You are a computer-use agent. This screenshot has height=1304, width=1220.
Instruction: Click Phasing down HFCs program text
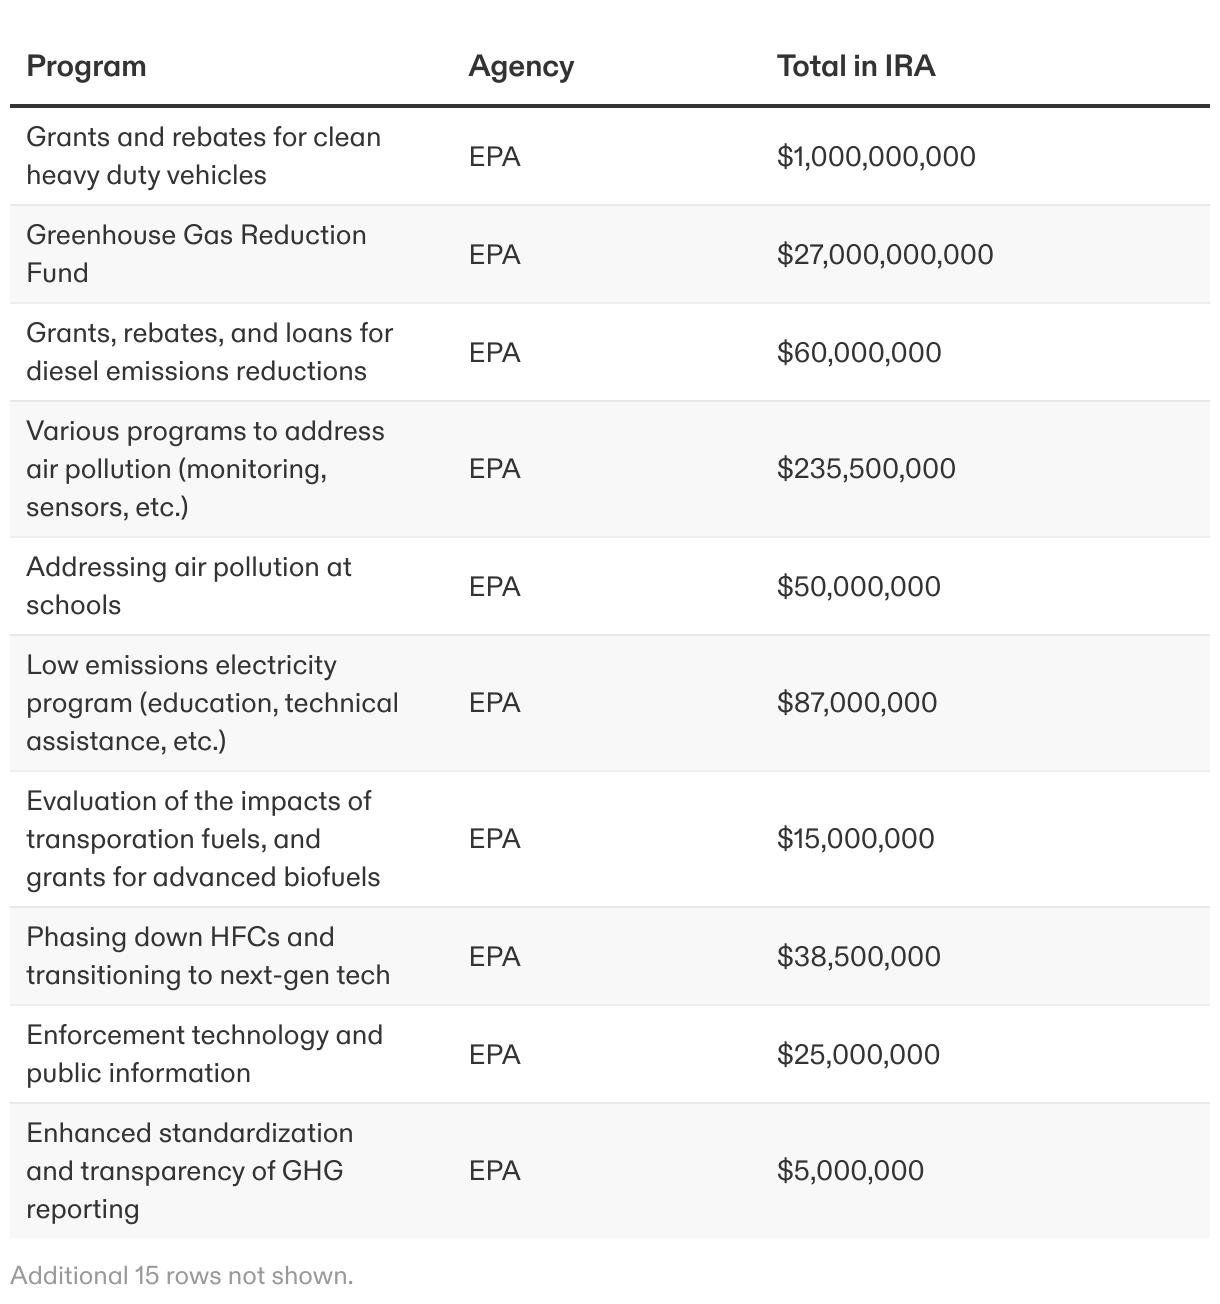pos(208,956)
